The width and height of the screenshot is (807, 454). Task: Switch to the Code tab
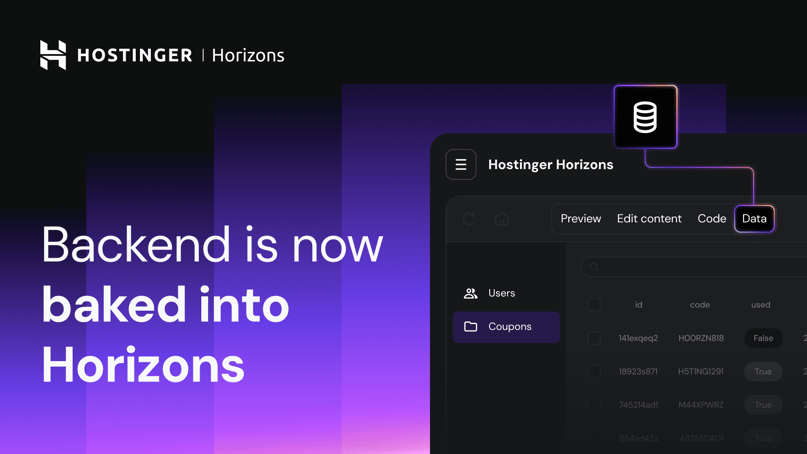(711, 219)
